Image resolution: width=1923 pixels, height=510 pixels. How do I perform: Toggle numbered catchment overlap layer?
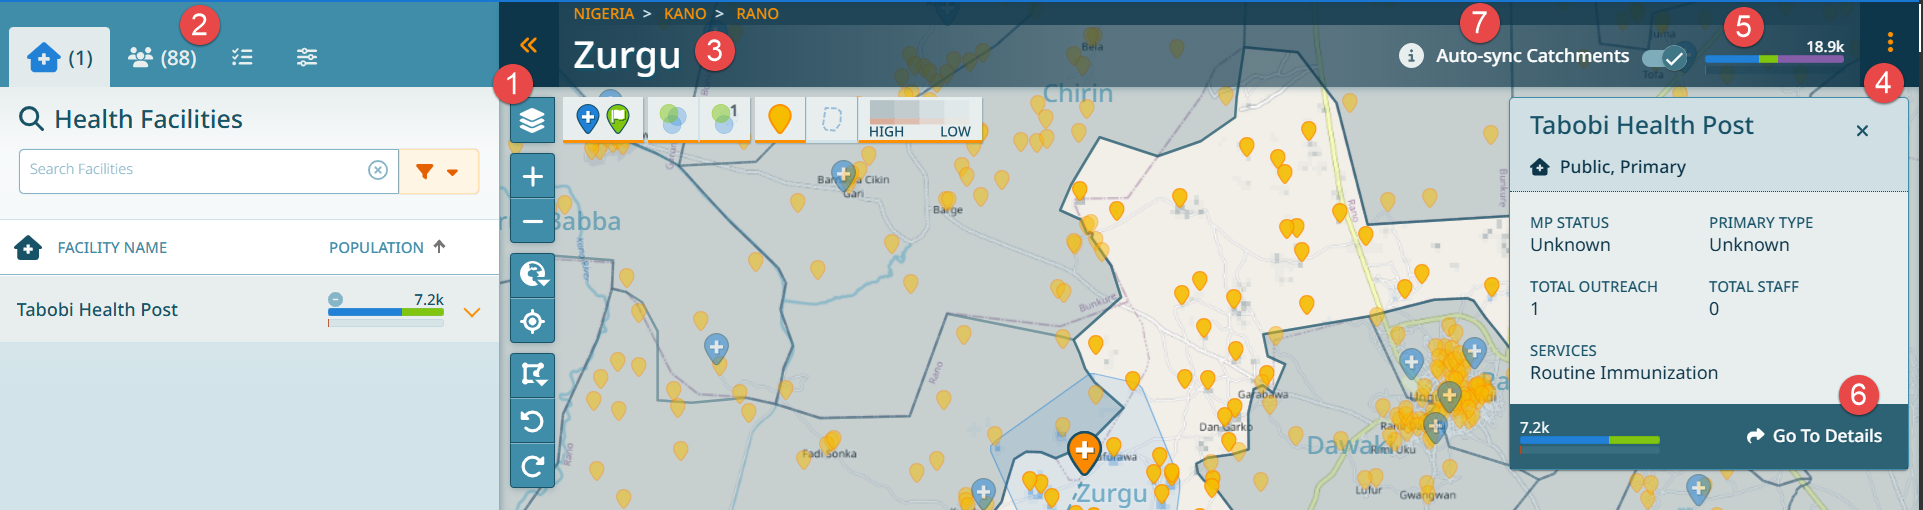click(724, 120)
